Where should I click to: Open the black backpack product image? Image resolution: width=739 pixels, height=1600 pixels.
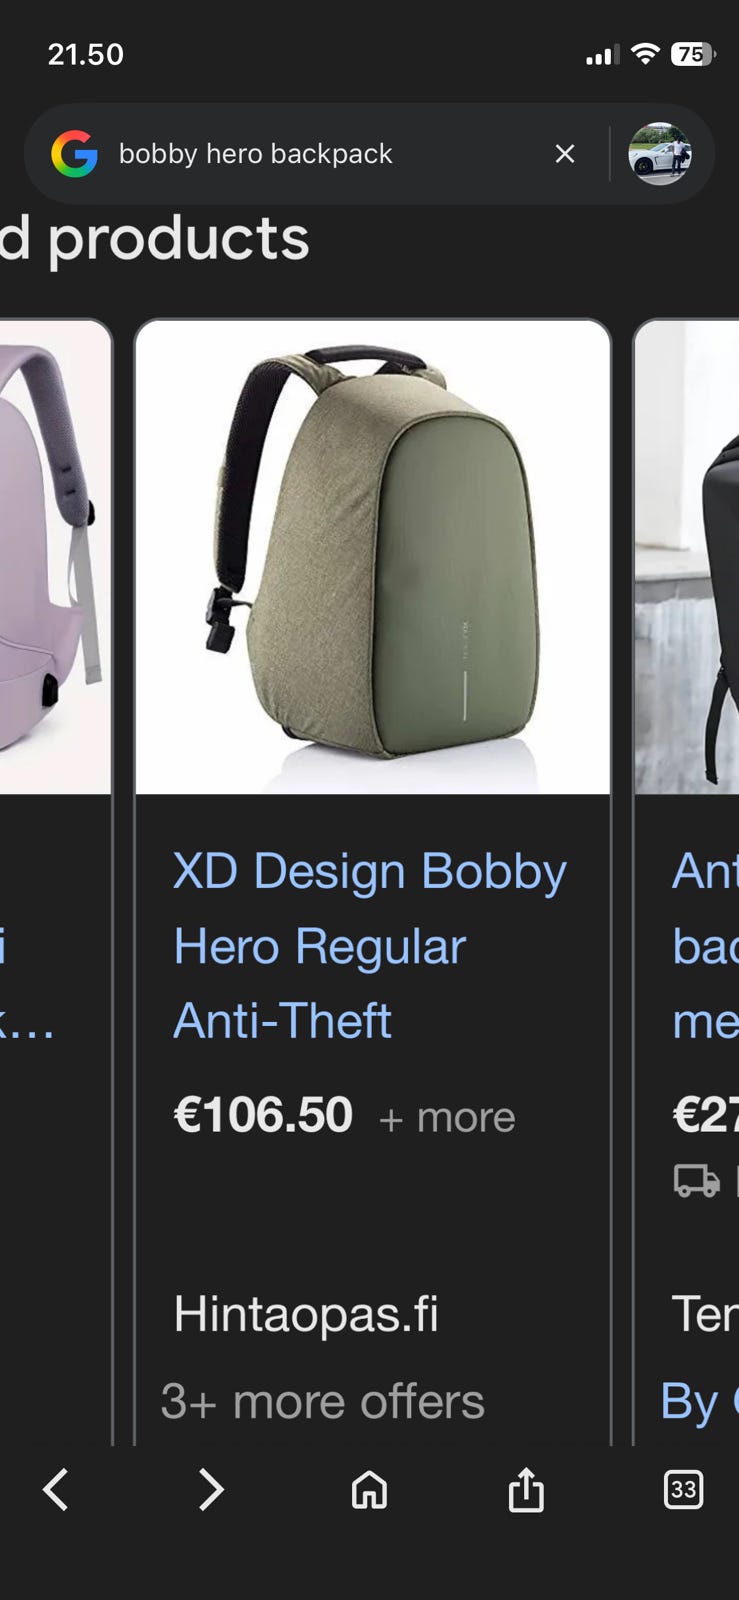[687, 557]
